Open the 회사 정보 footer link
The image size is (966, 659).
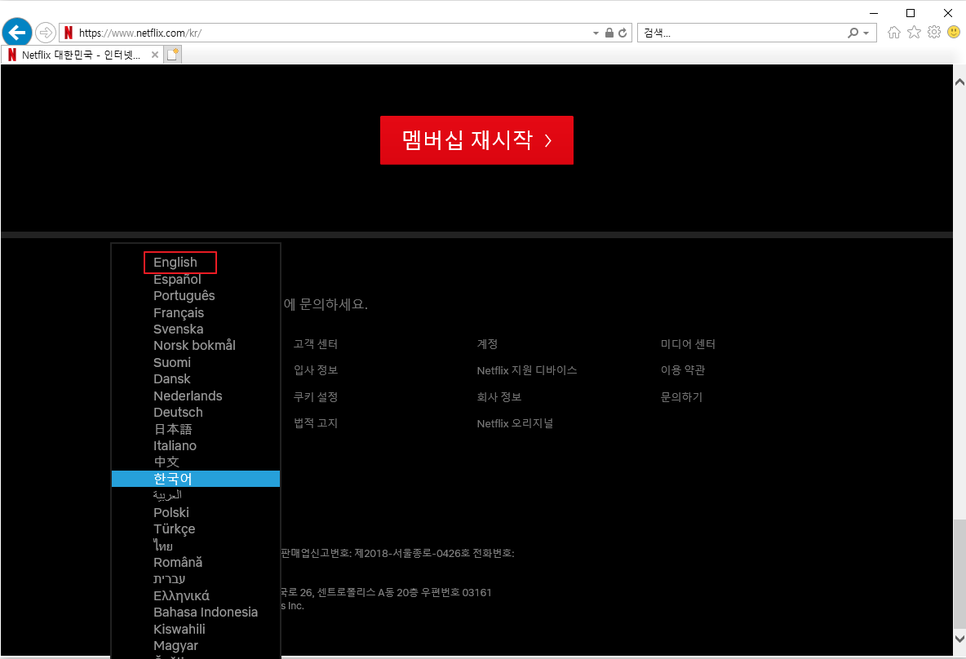[499, 397]
